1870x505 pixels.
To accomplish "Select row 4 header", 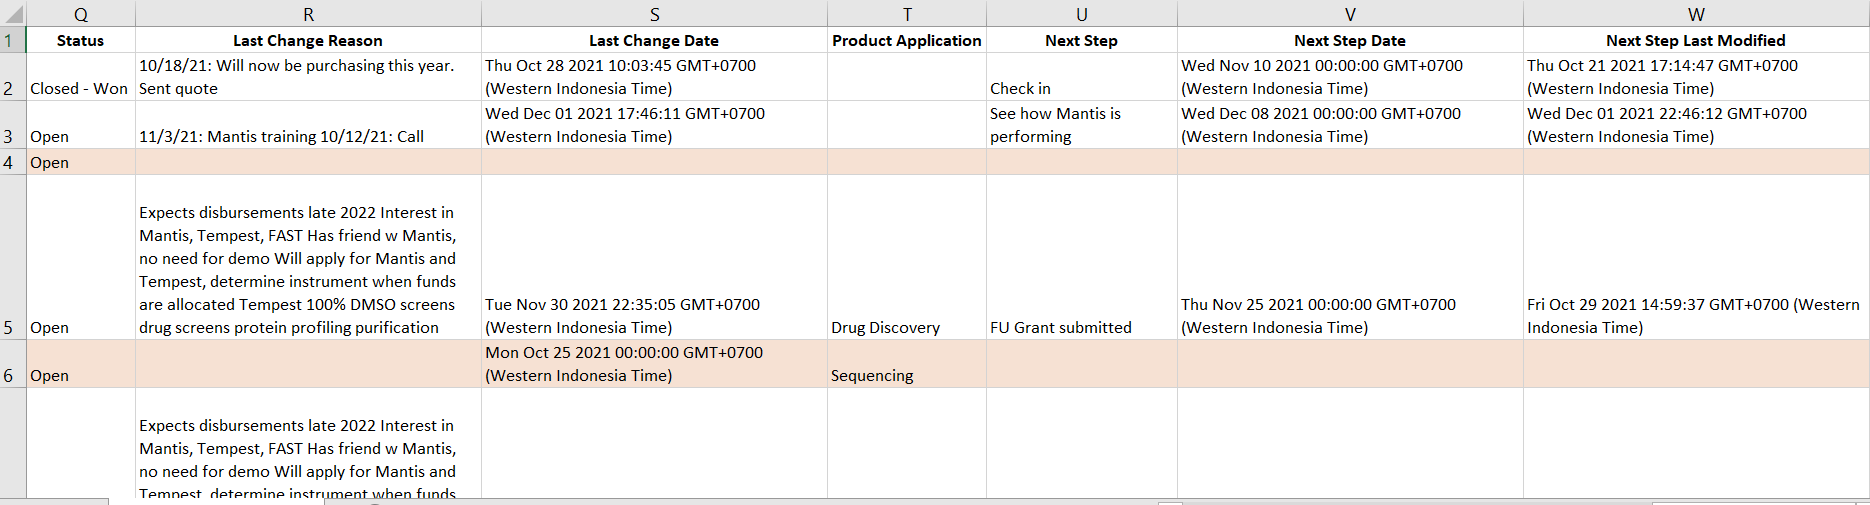I will coord(13,162).
